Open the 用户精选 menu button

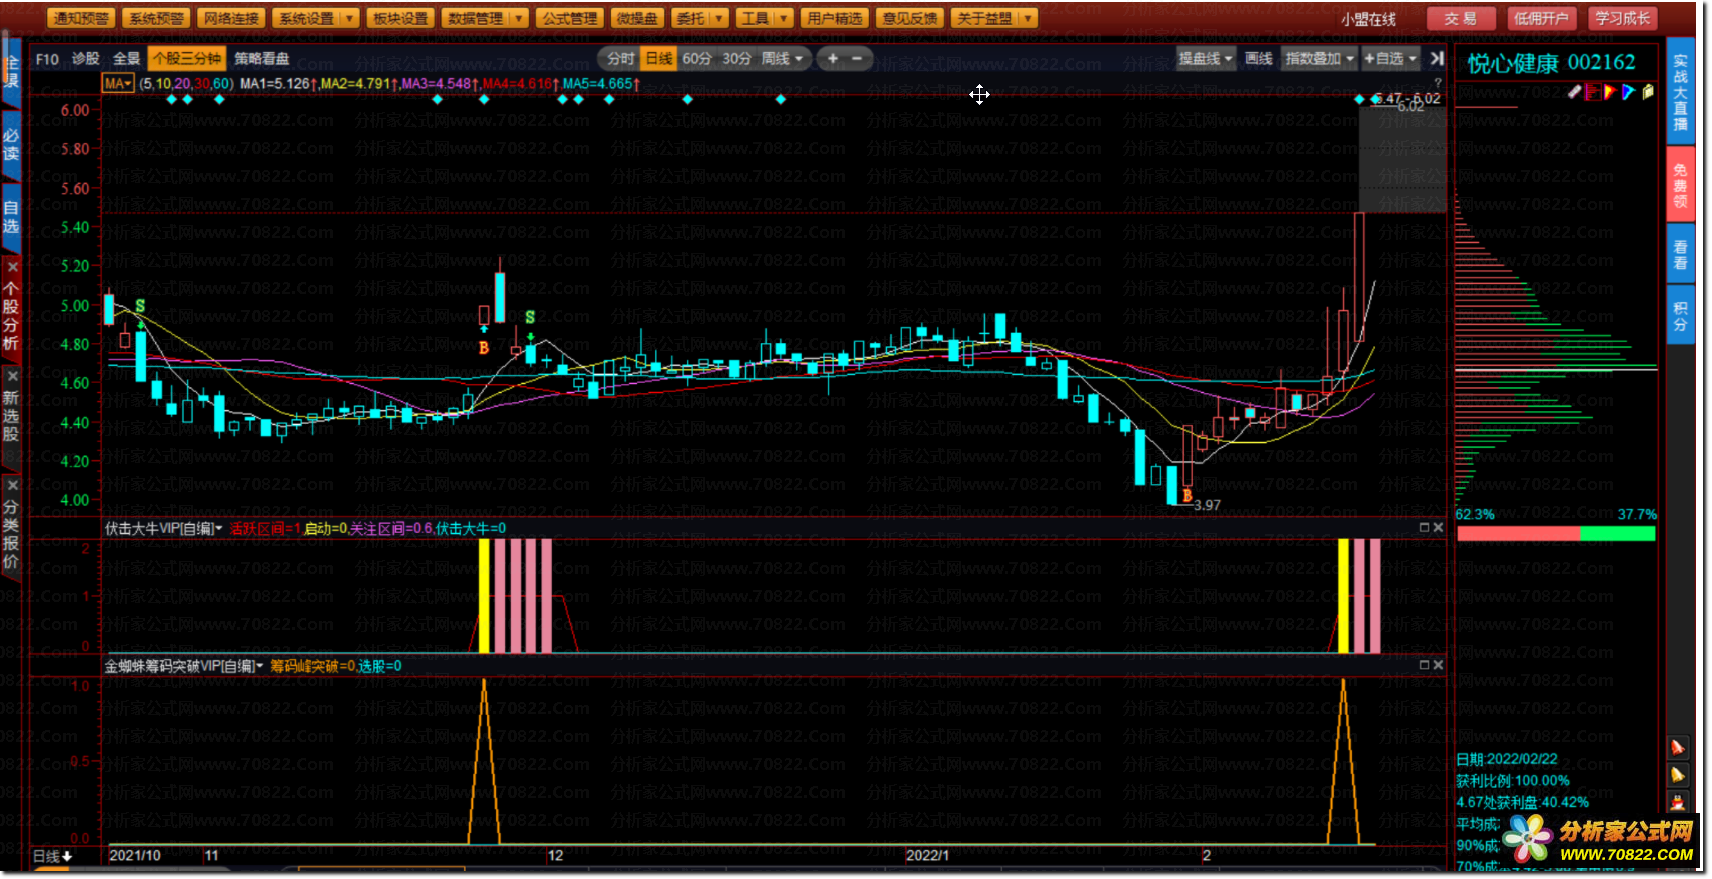[834, 18]
